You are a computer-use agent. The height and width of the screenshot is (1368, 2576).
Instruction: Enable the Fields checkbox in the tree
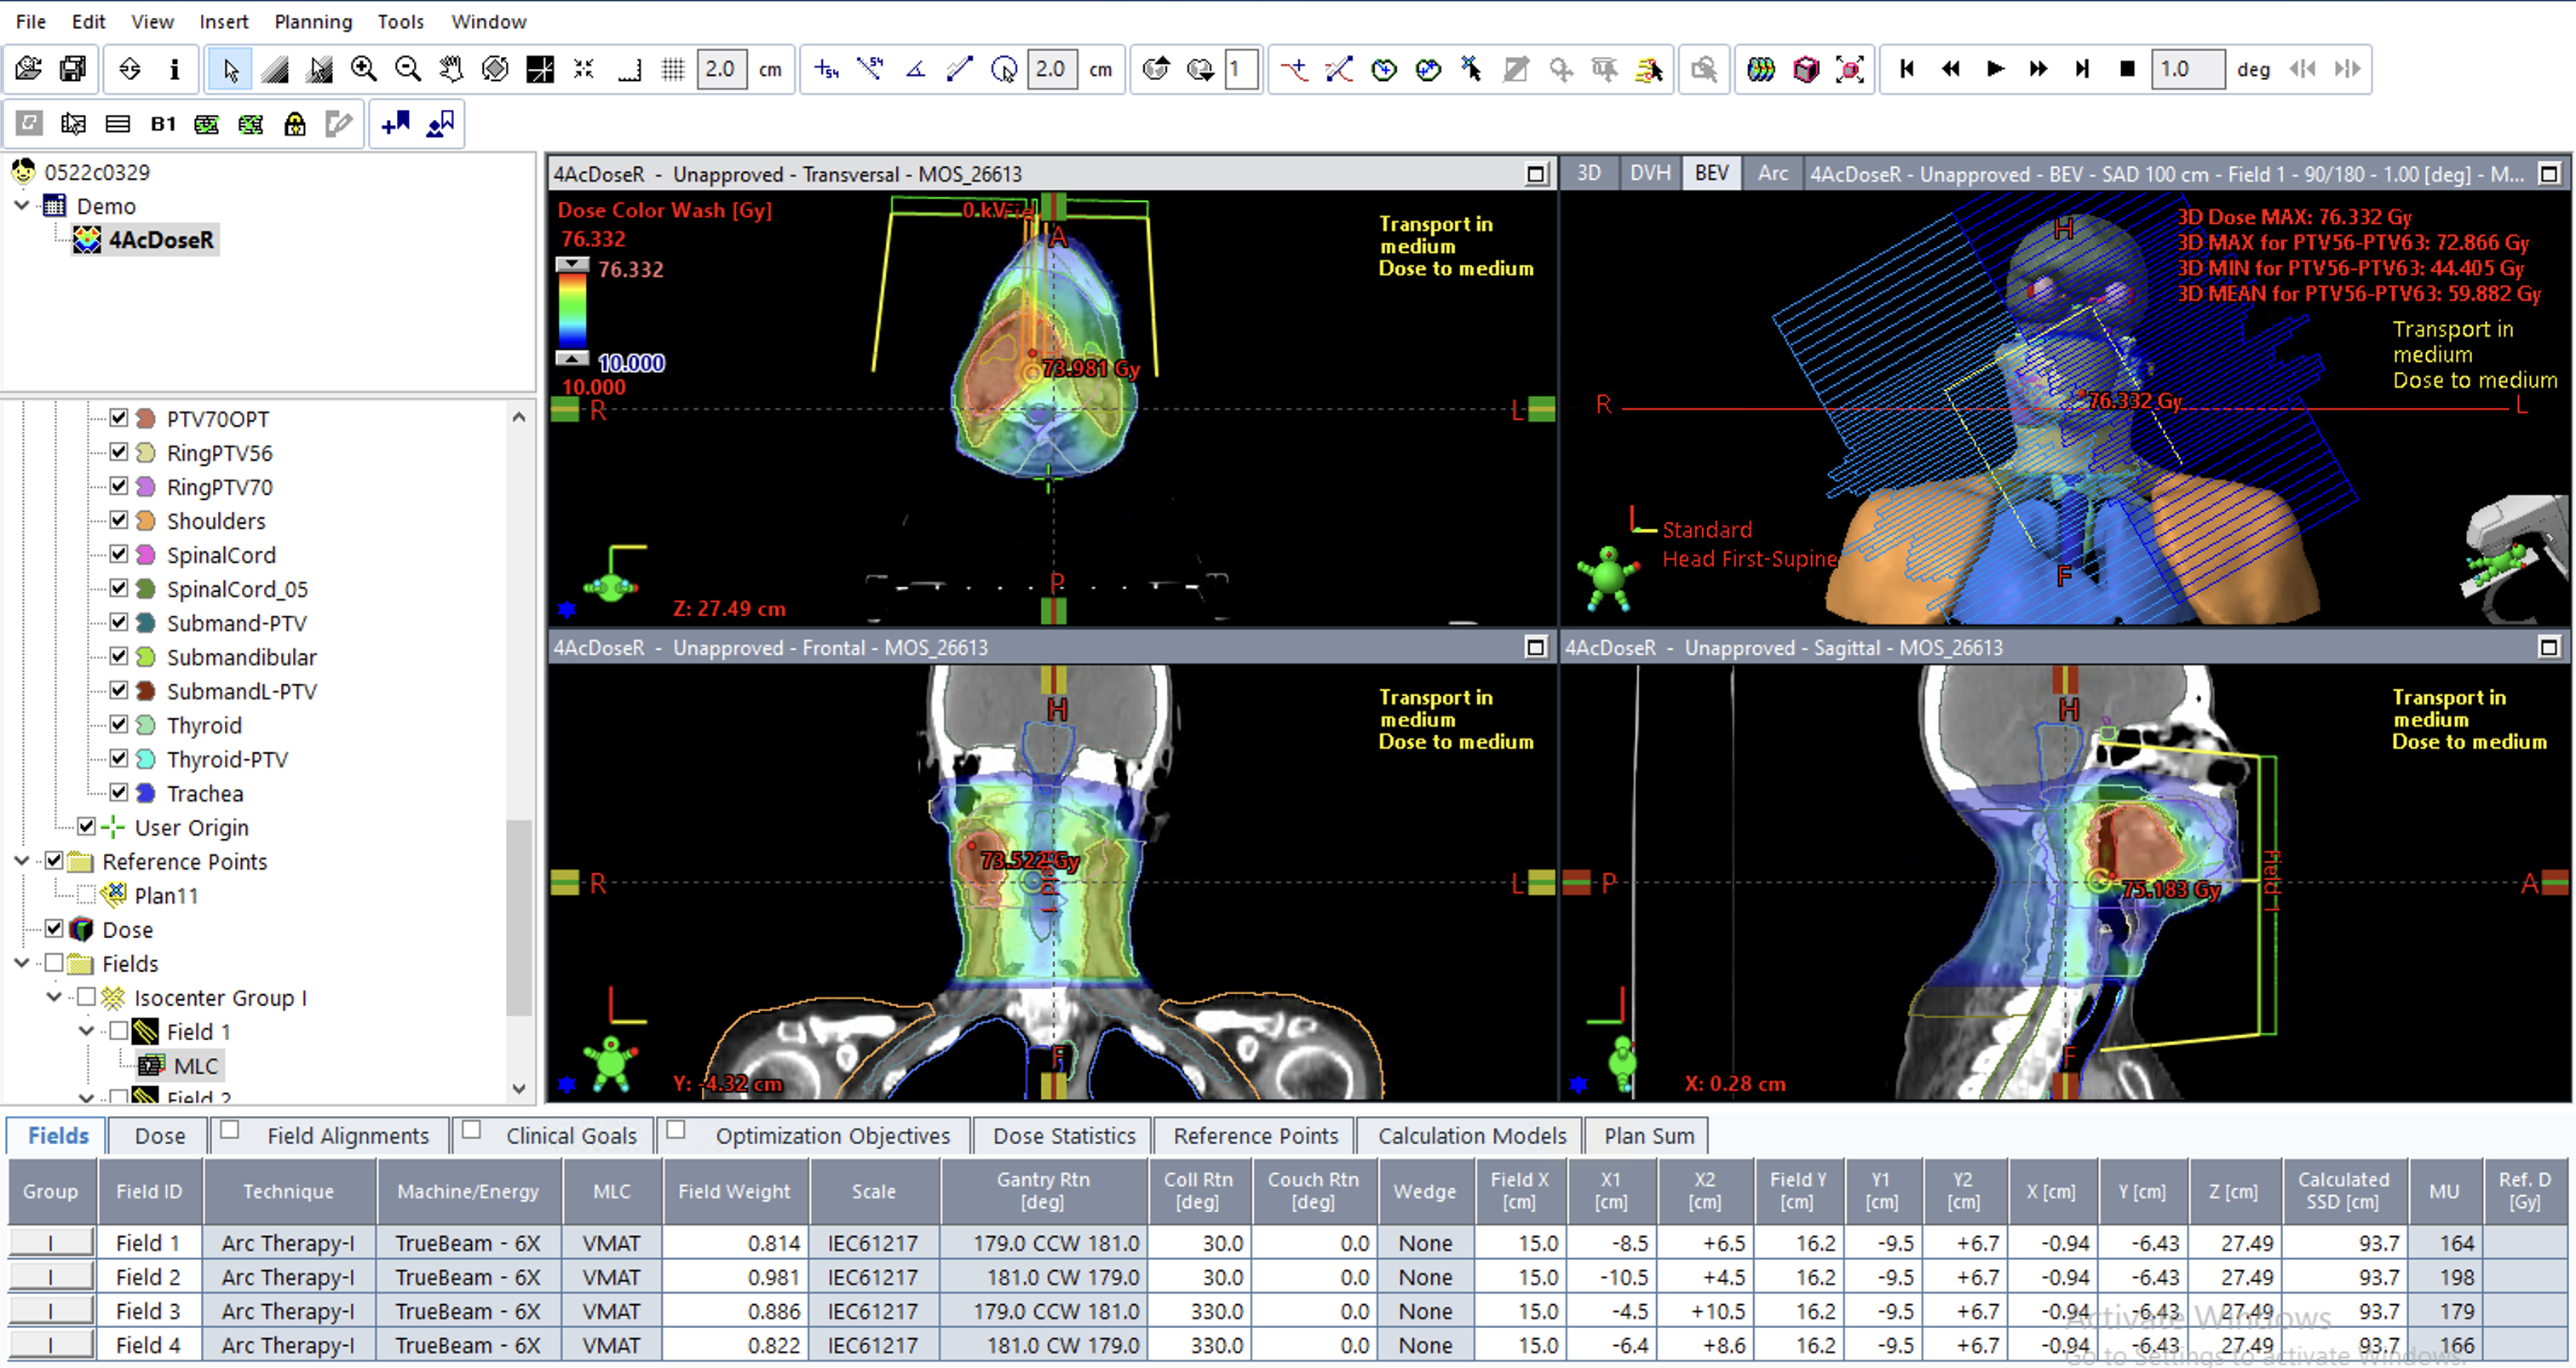53,963
